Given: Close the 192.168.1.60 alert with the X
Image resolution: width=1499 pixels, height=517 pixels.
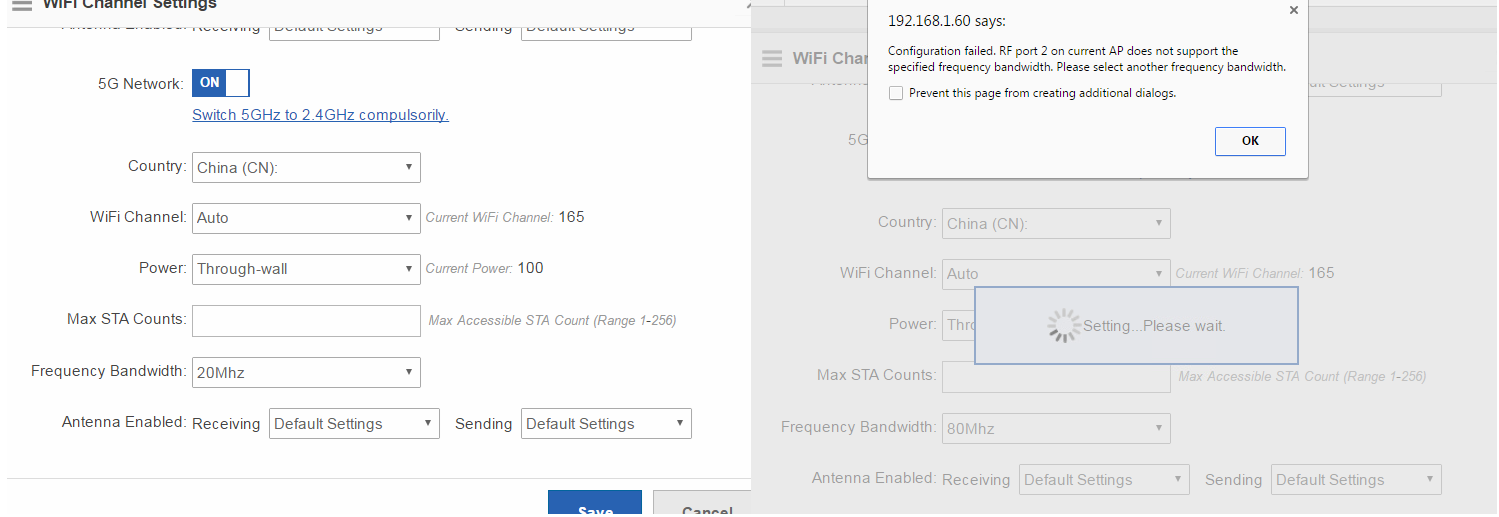Looking at the screenshot, I should (1293, 10).
